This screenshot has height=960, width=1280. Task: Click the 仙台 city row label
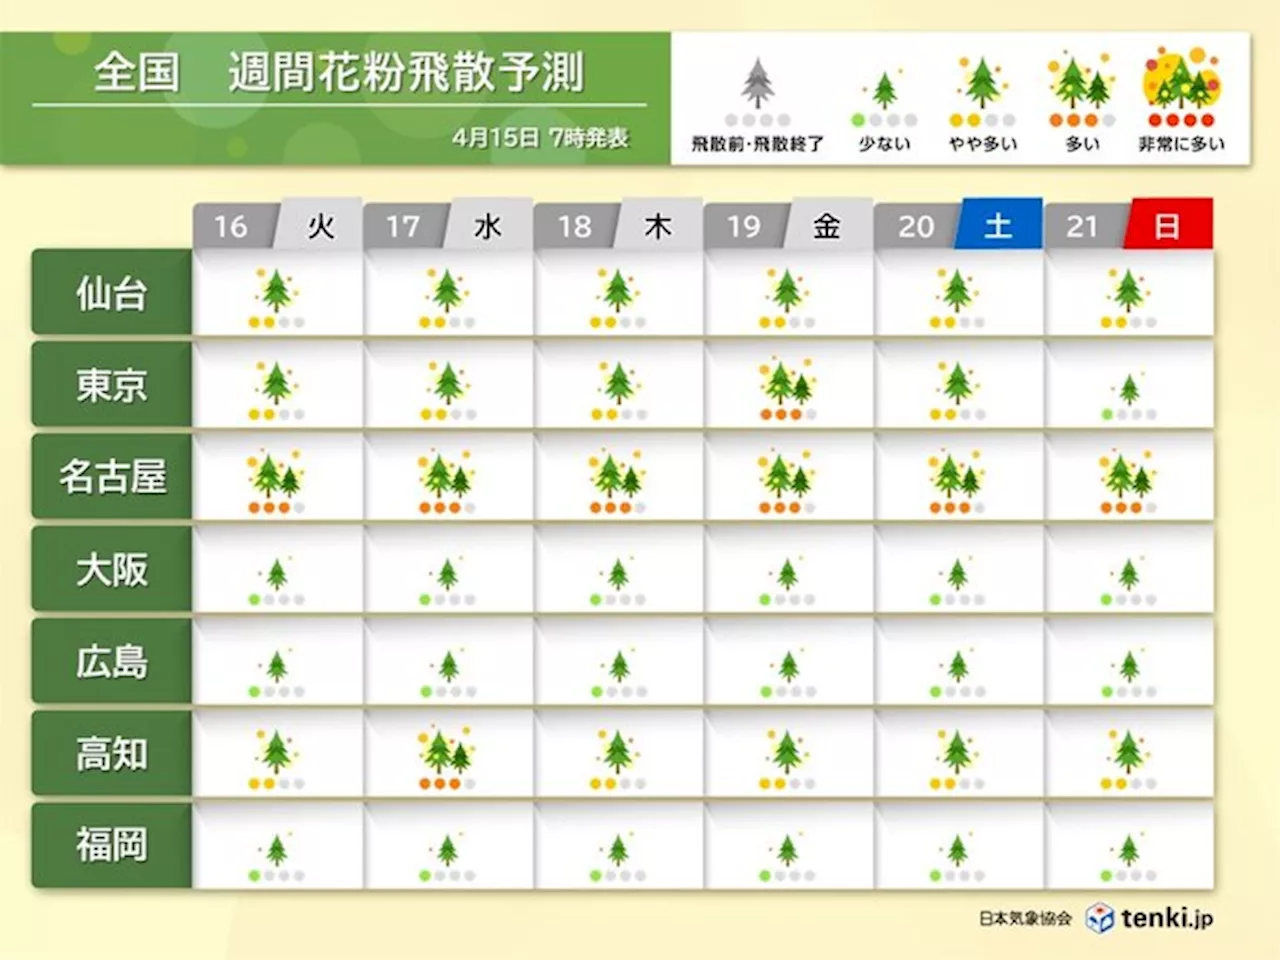pos(112,292)
